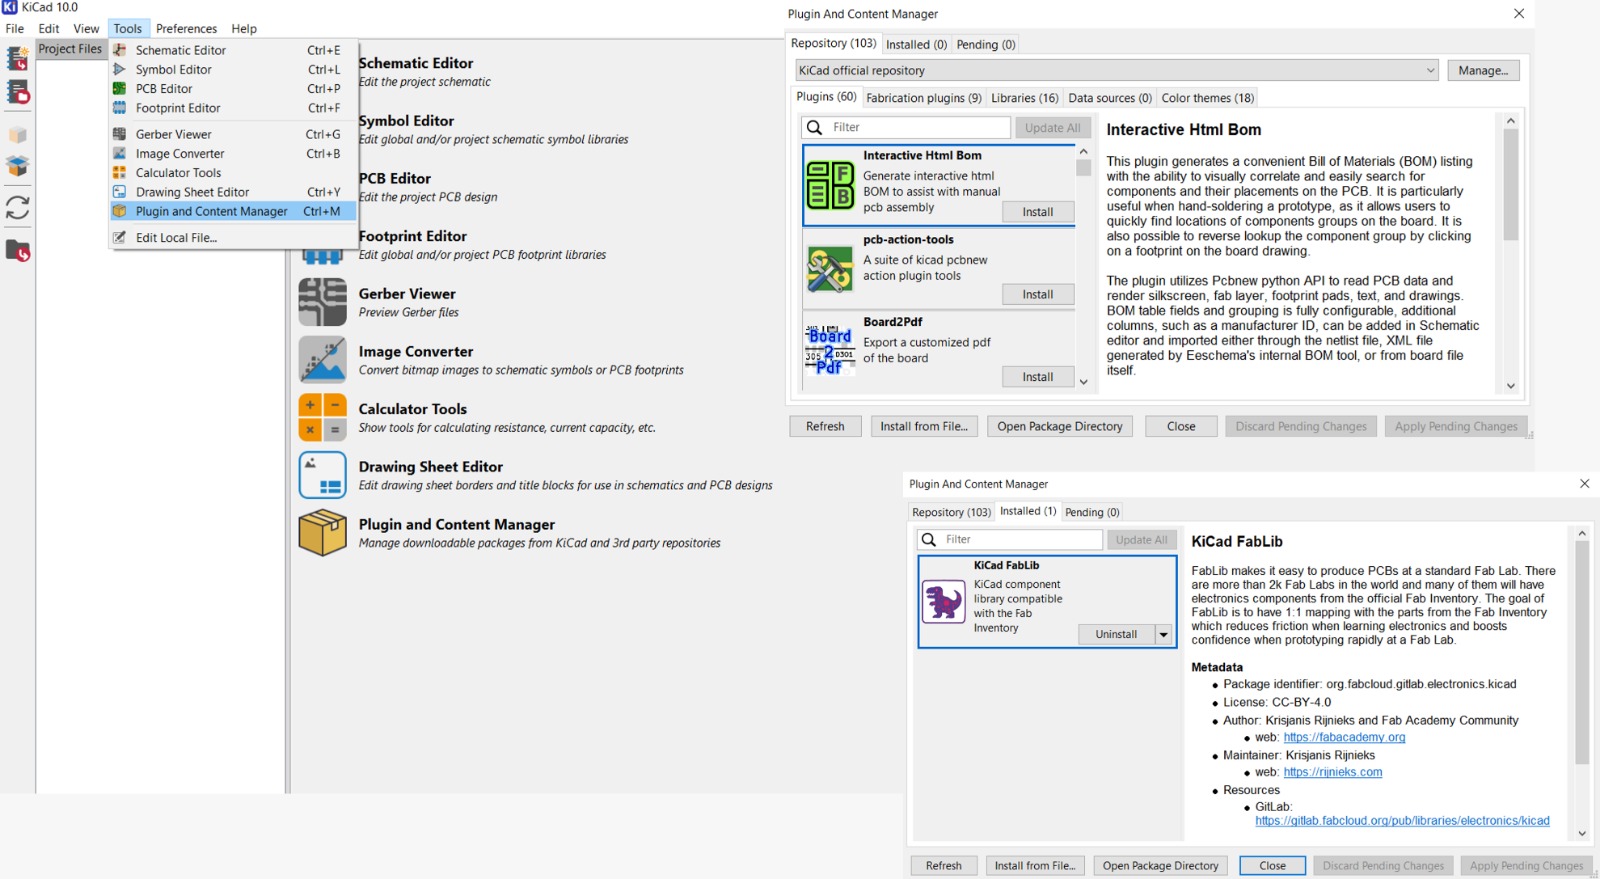This screenshot has width=1600, height=879.
Task: Open the fabacademy.org link
Action: [1344, 738]
